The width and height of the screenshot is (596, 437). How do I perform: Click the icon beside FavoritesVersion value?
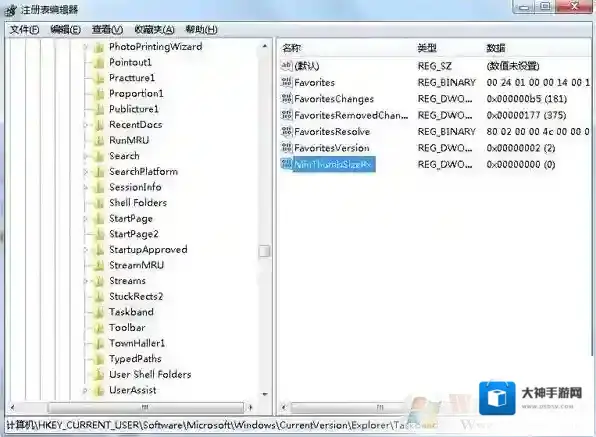pos(286,147)
